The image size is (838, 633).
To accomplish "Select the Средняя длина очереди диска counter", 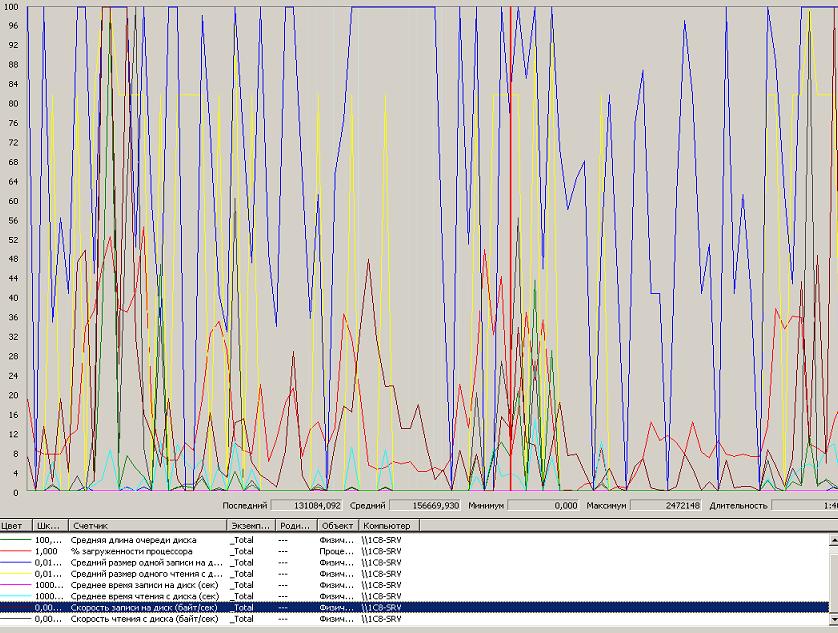I will pyautogui.click(x=133, y=539).
